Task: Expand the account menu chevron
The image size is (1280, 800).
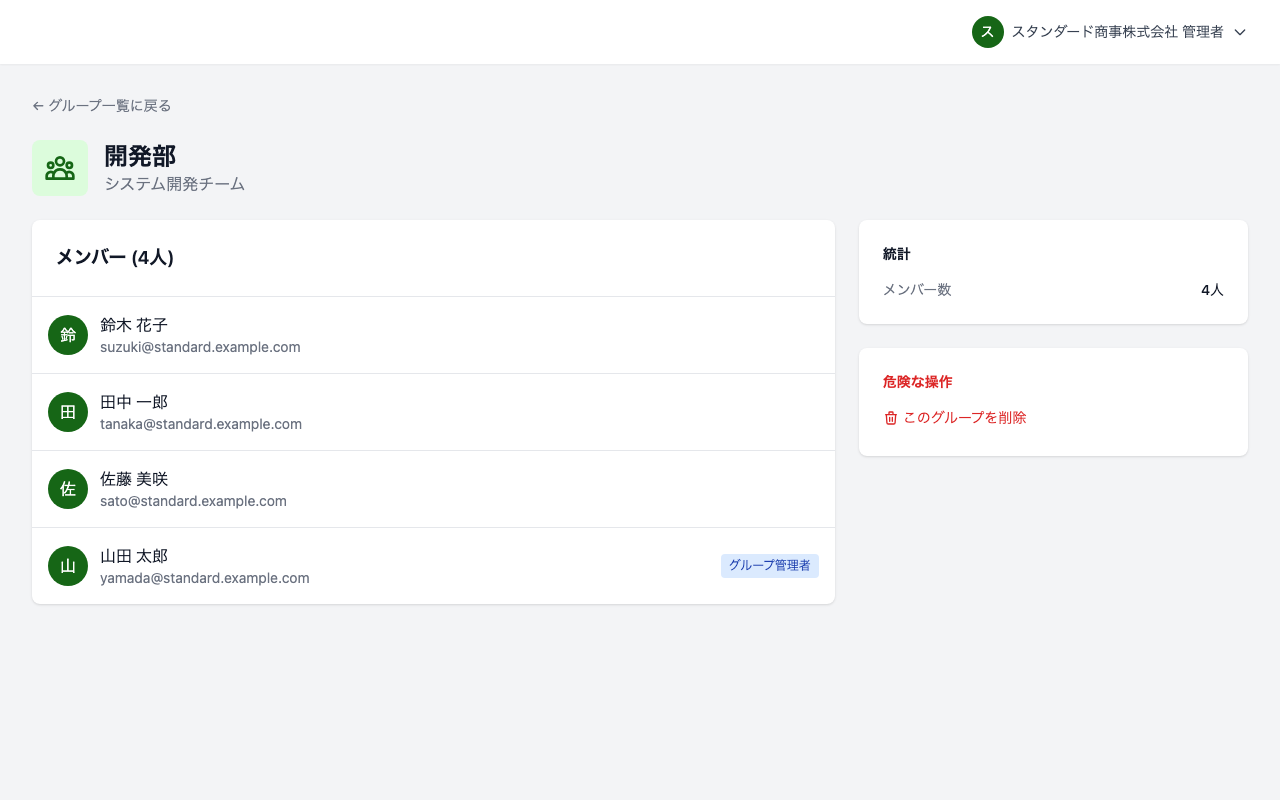Action: click(x=1240, y=32)
